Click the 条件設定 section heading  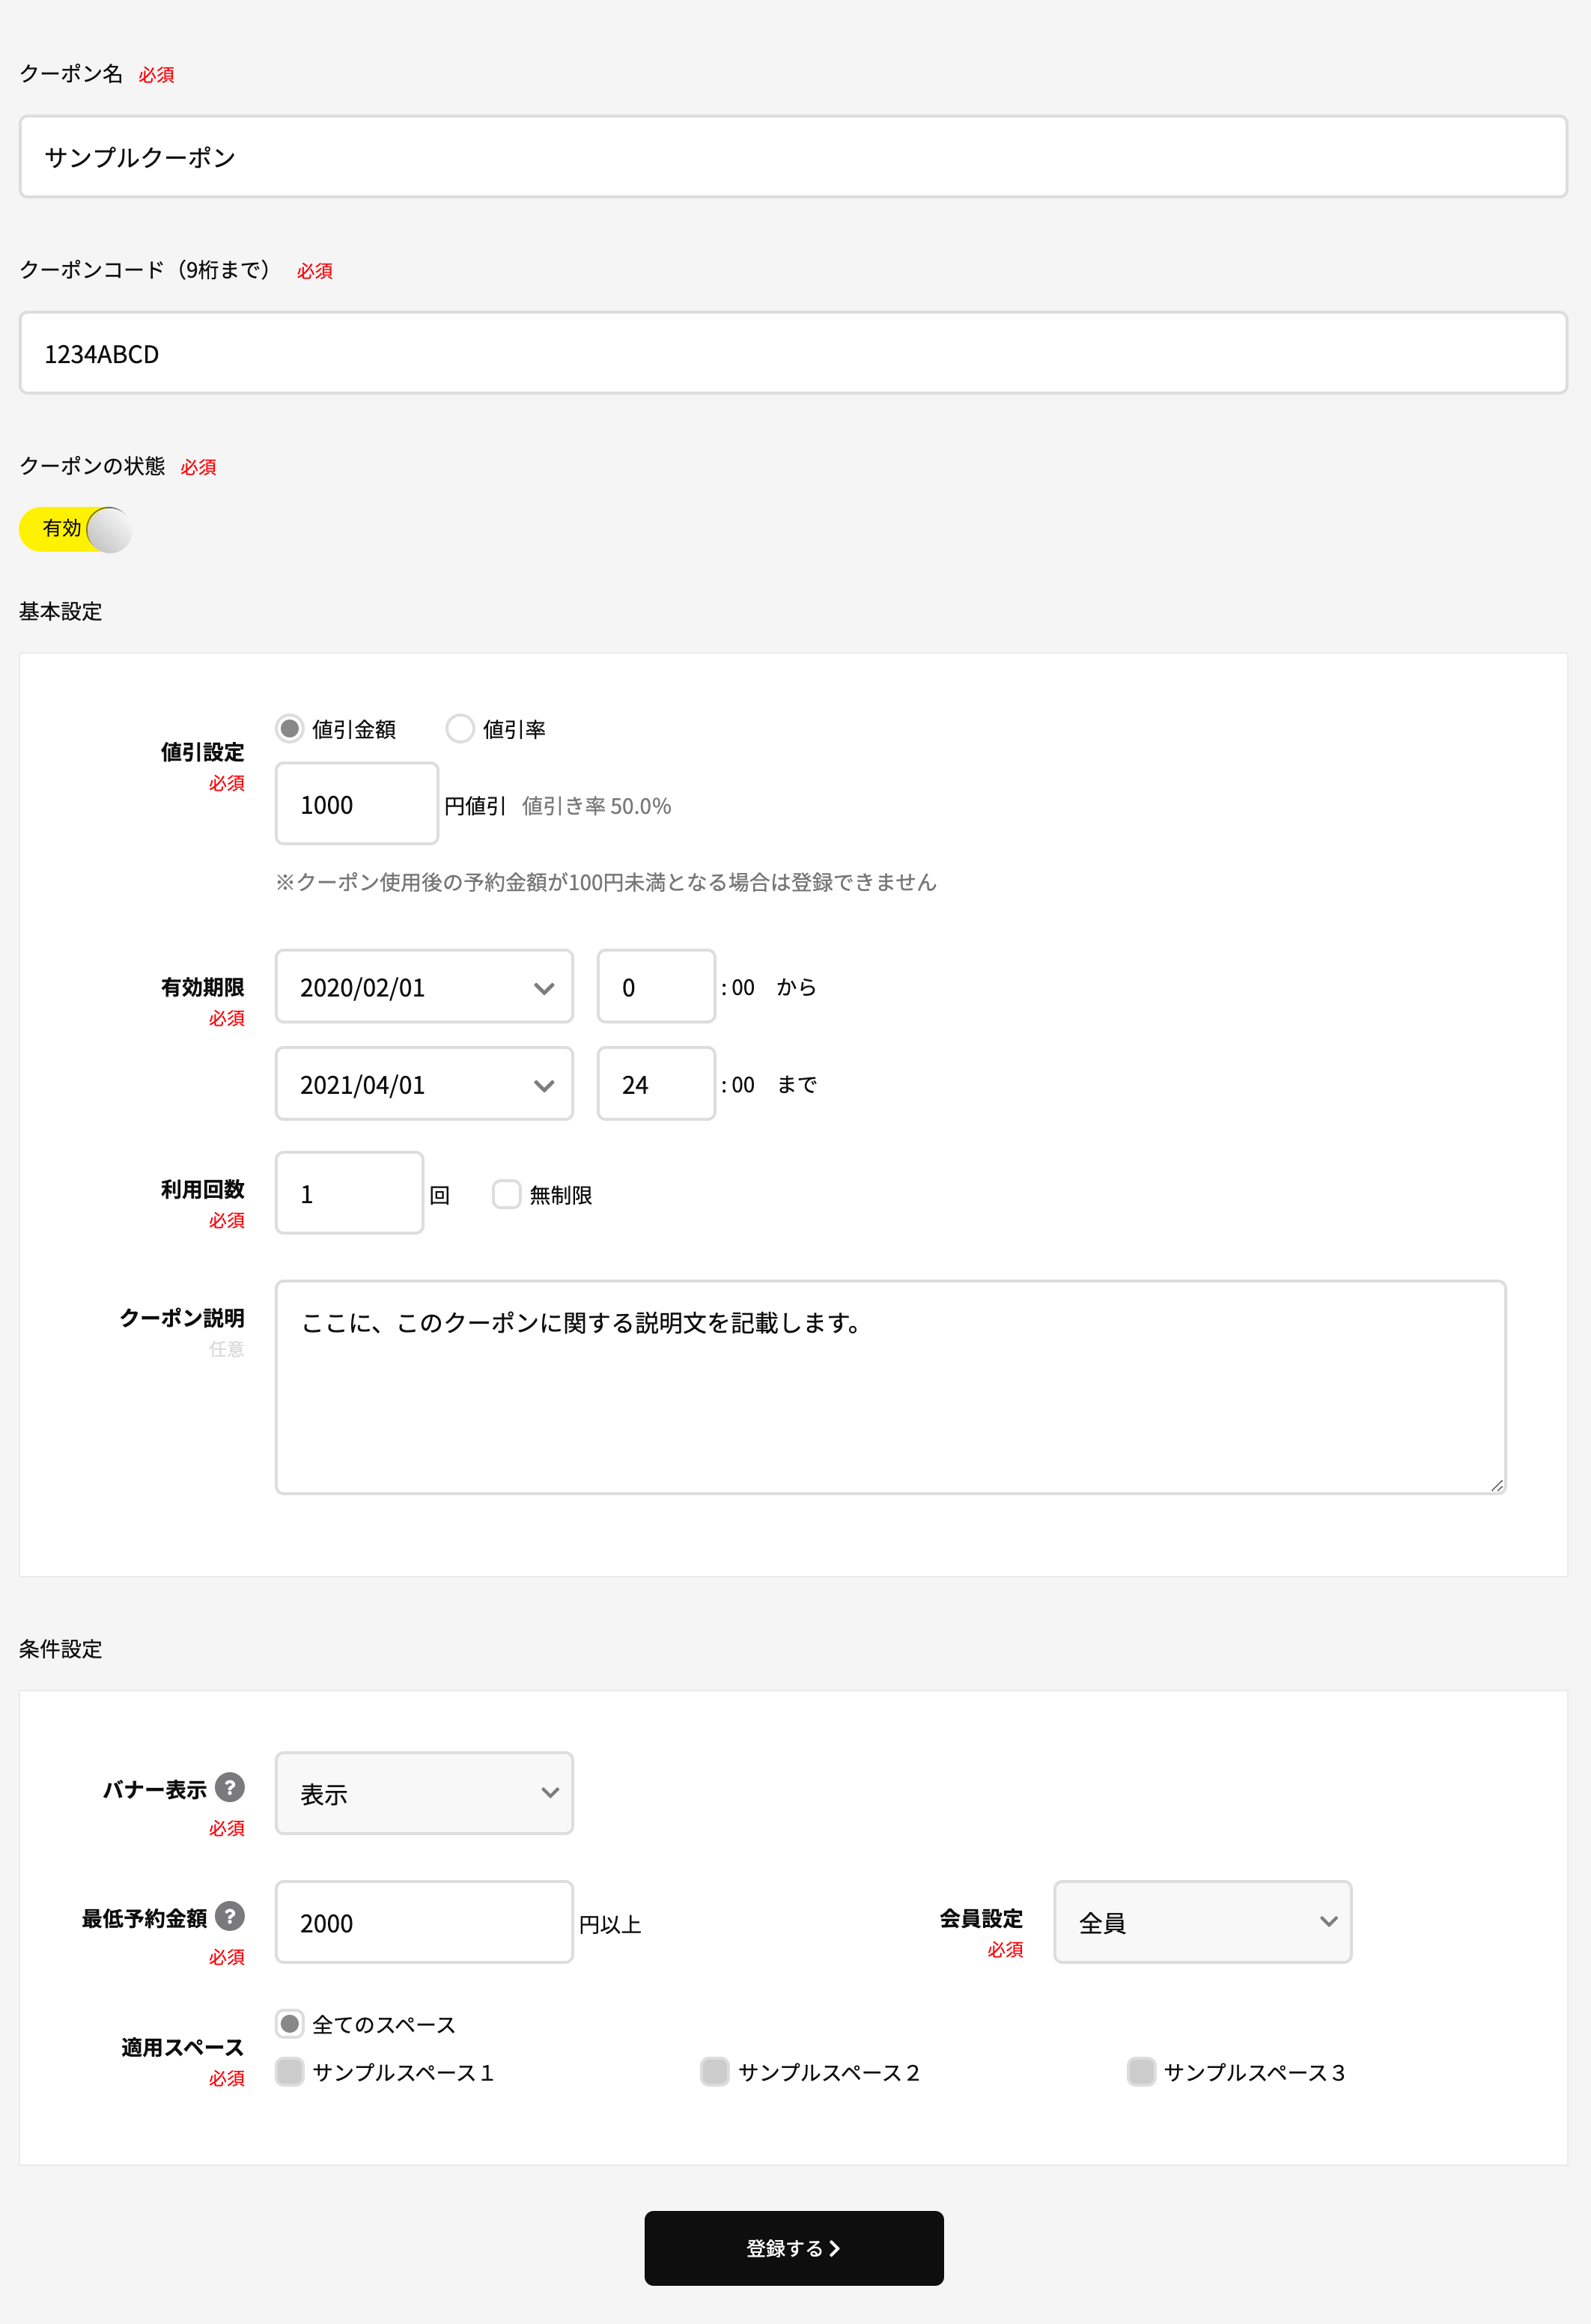[x=61, y=1649]
